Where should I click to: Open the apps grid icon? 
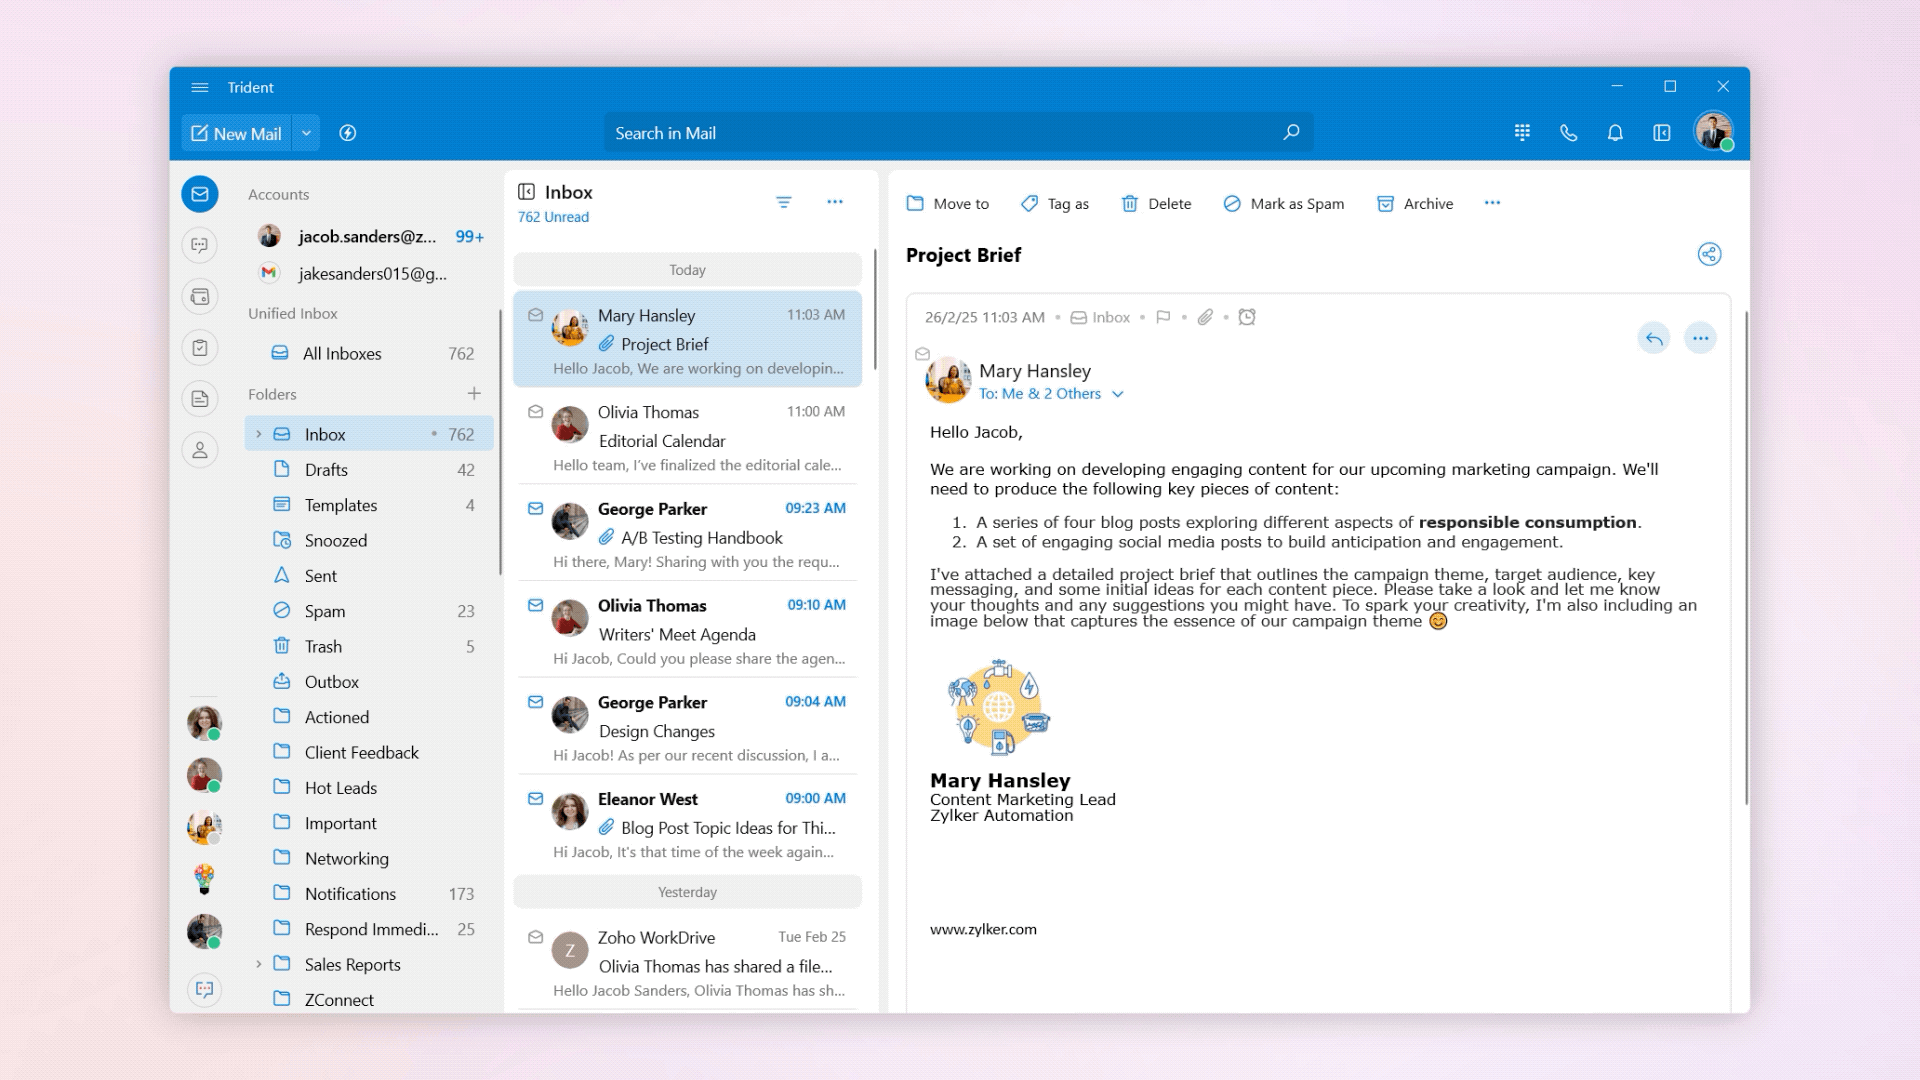click(1522, 133)
